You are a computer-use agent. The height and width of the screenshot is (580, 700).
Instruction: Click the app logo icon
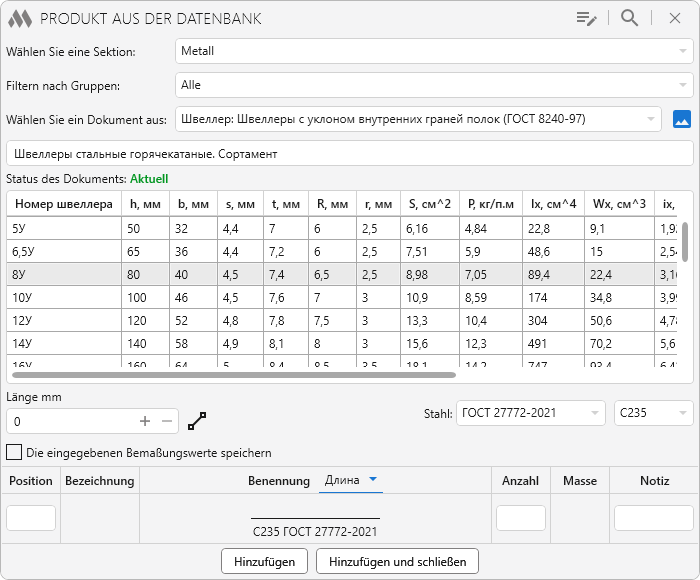(20, 18)
